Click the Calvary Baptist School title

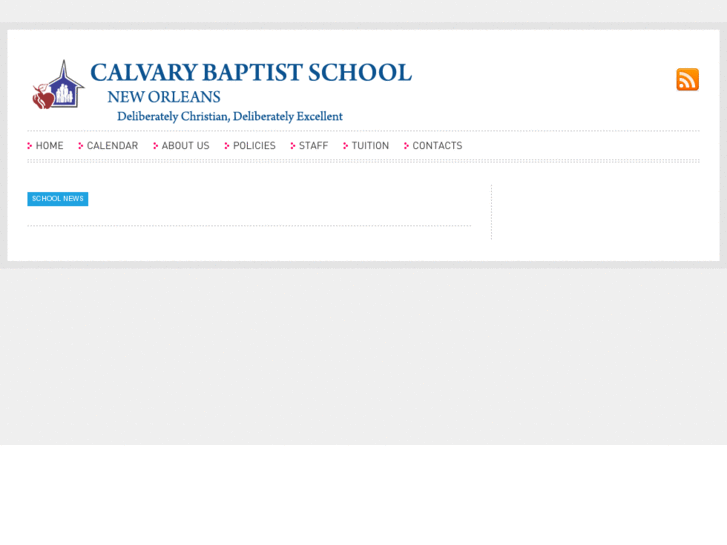[251, 72]
